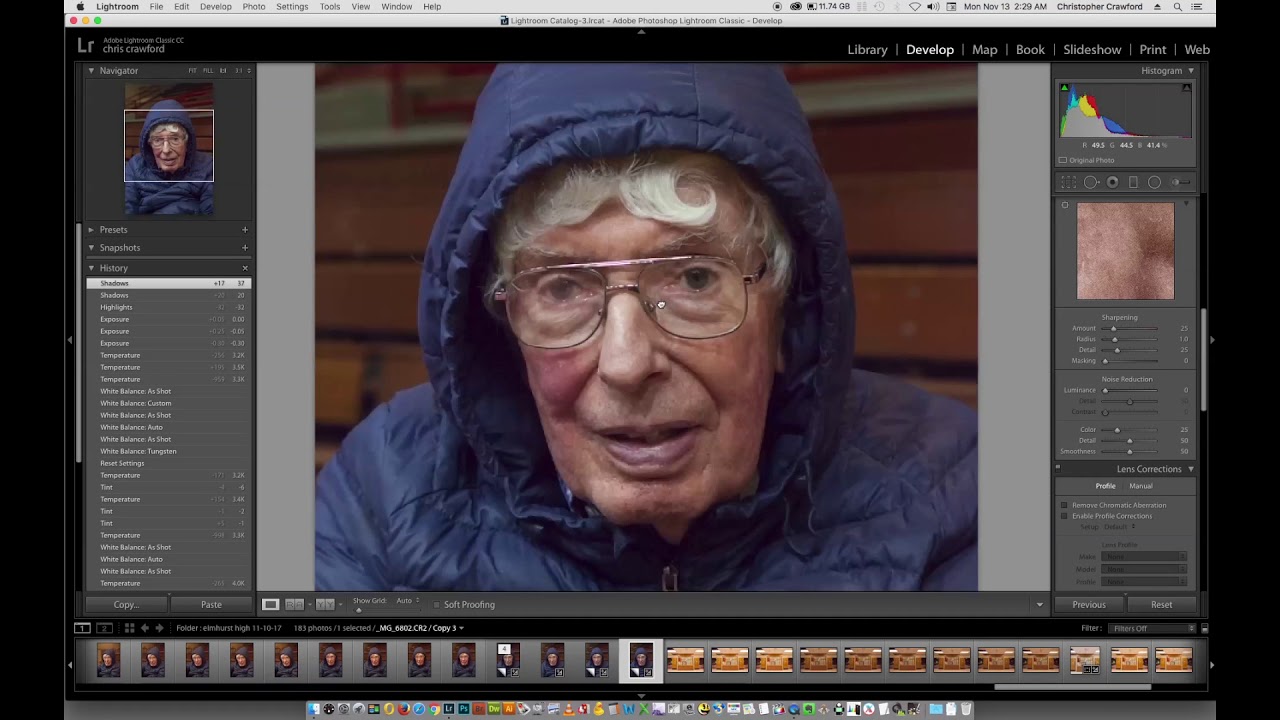Expand the Snapshots panel

tap(91, 248)
